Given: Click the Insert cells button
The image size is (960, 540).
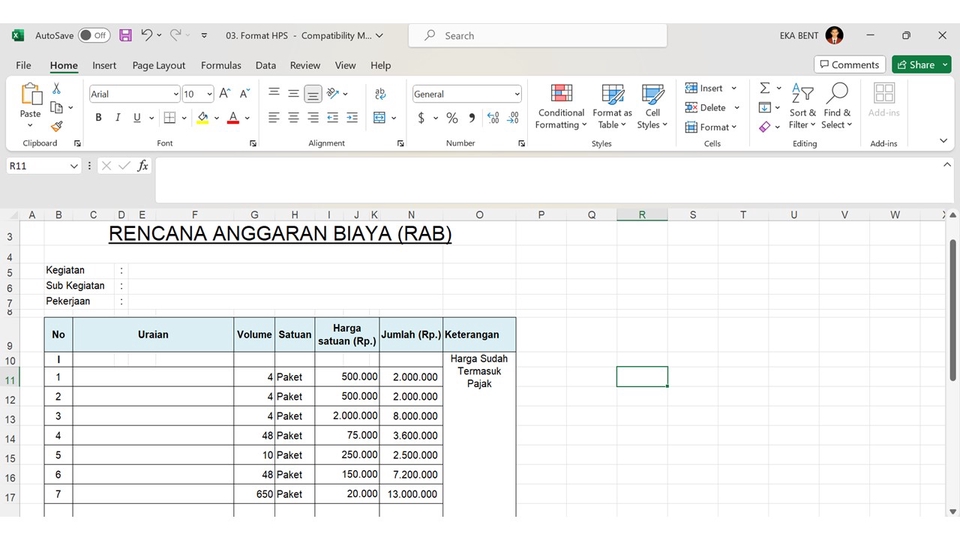Looking at the screenshot, I should [x=710, y=88].
